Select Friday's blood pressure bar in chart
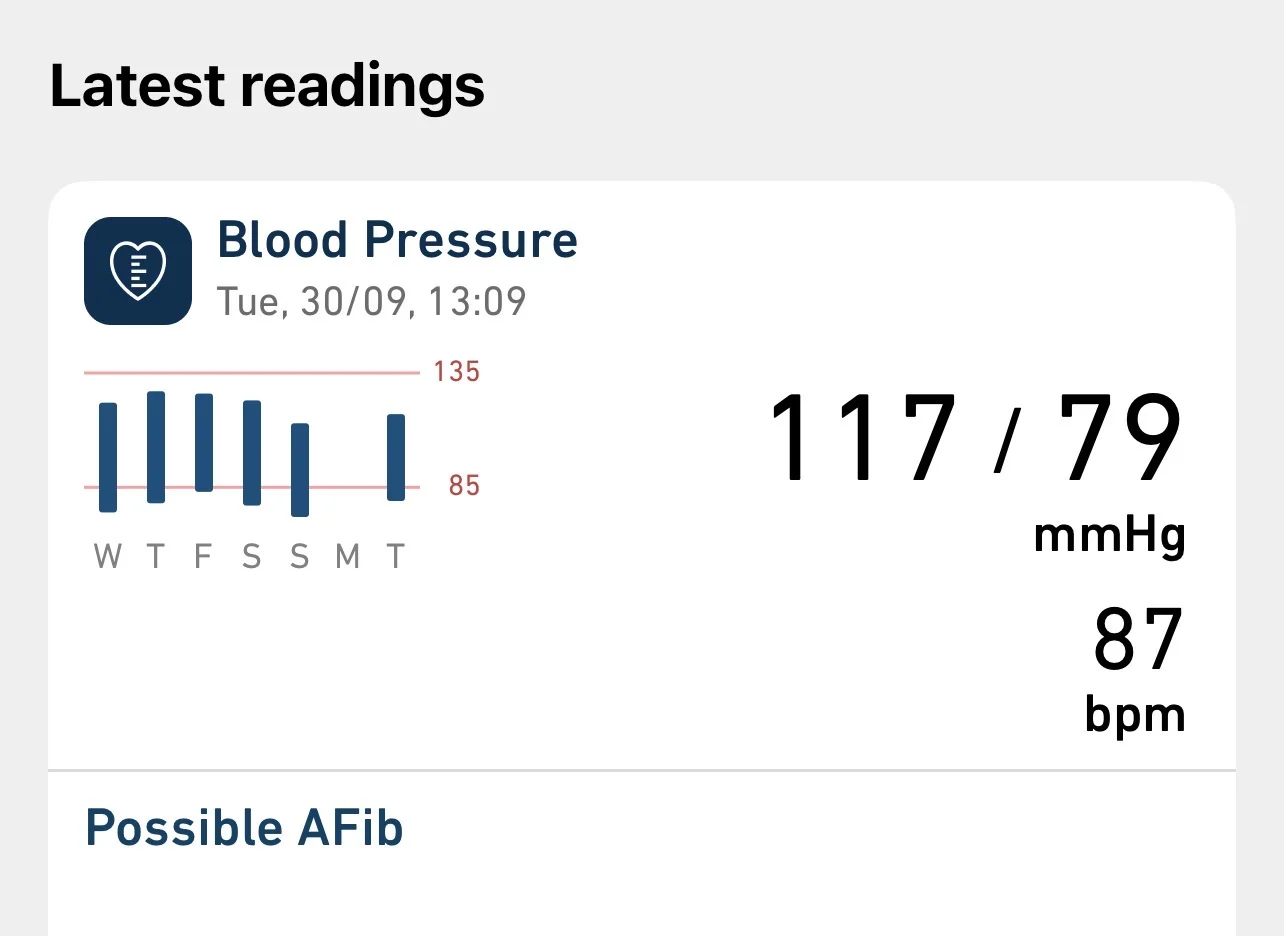The height and width of the screenshot is (936, 1284). point(204,442)
